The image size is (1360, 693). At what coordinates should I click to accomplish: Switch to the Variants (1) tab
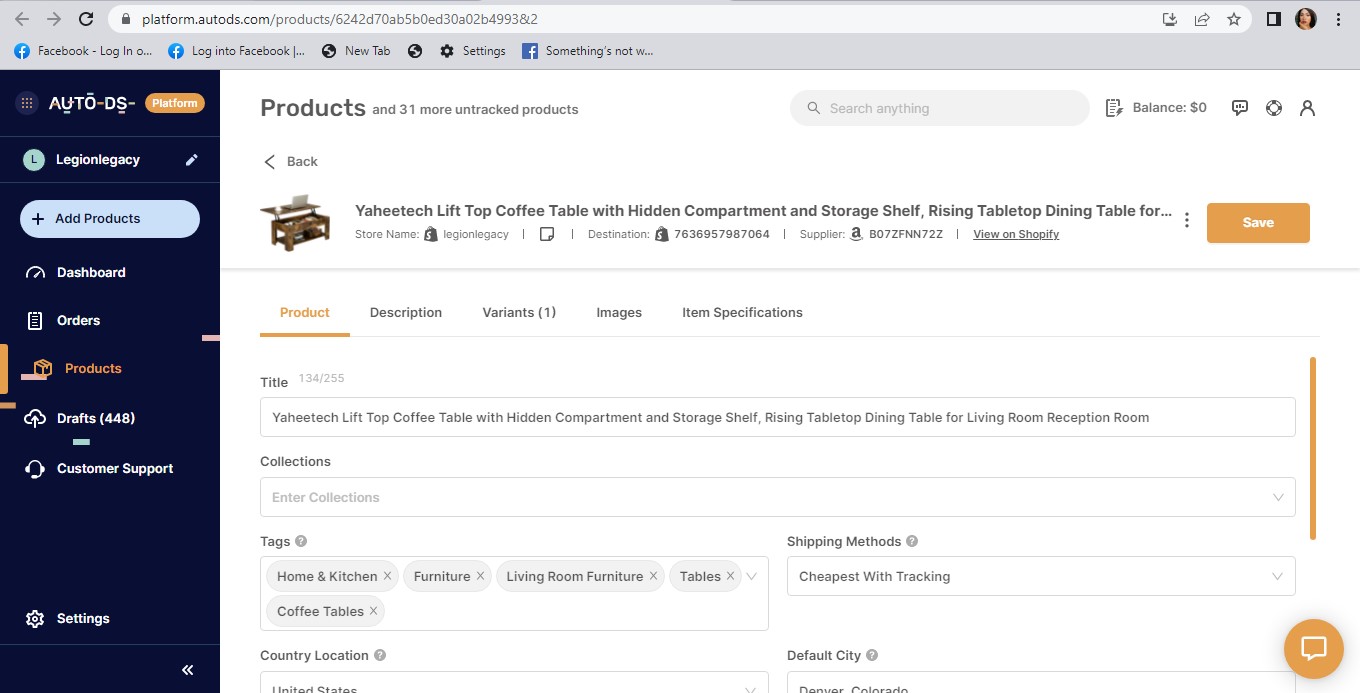point(519,312)
